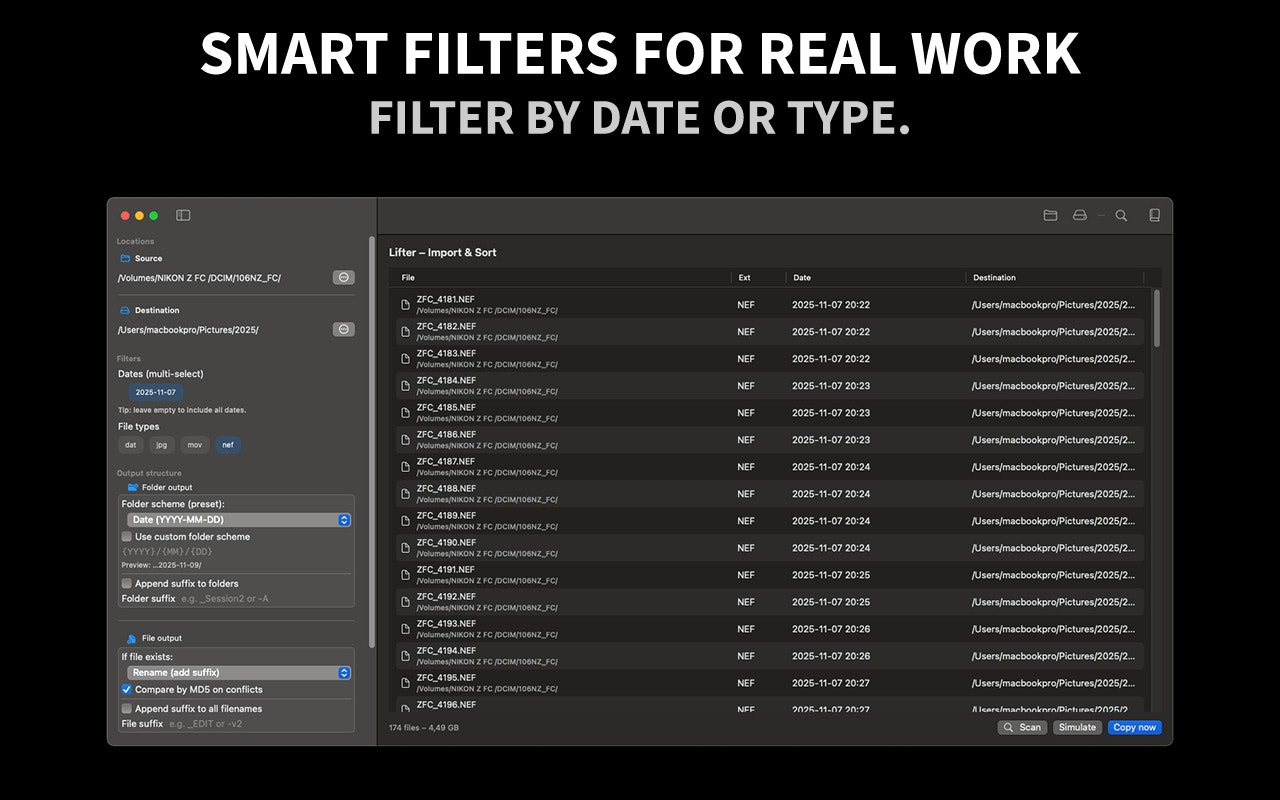The image size is (1280, 800).
Task: Open search via the magnifier toolbar icon
Action: point(1120,215)
